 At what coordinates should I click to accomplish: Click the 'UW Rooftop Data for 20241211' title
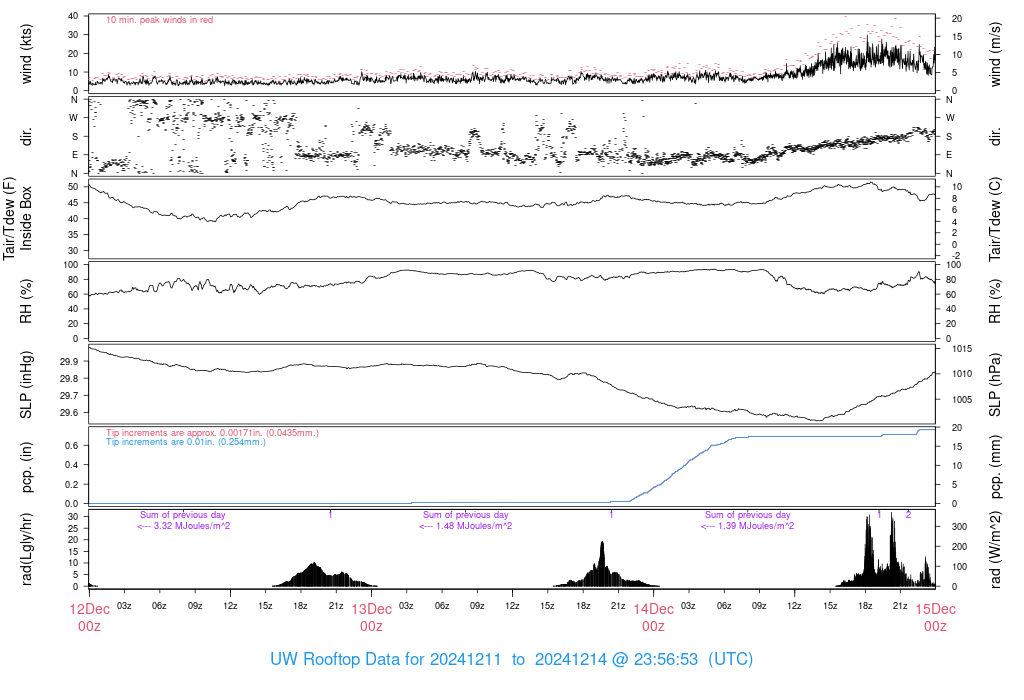coord(385,660)
